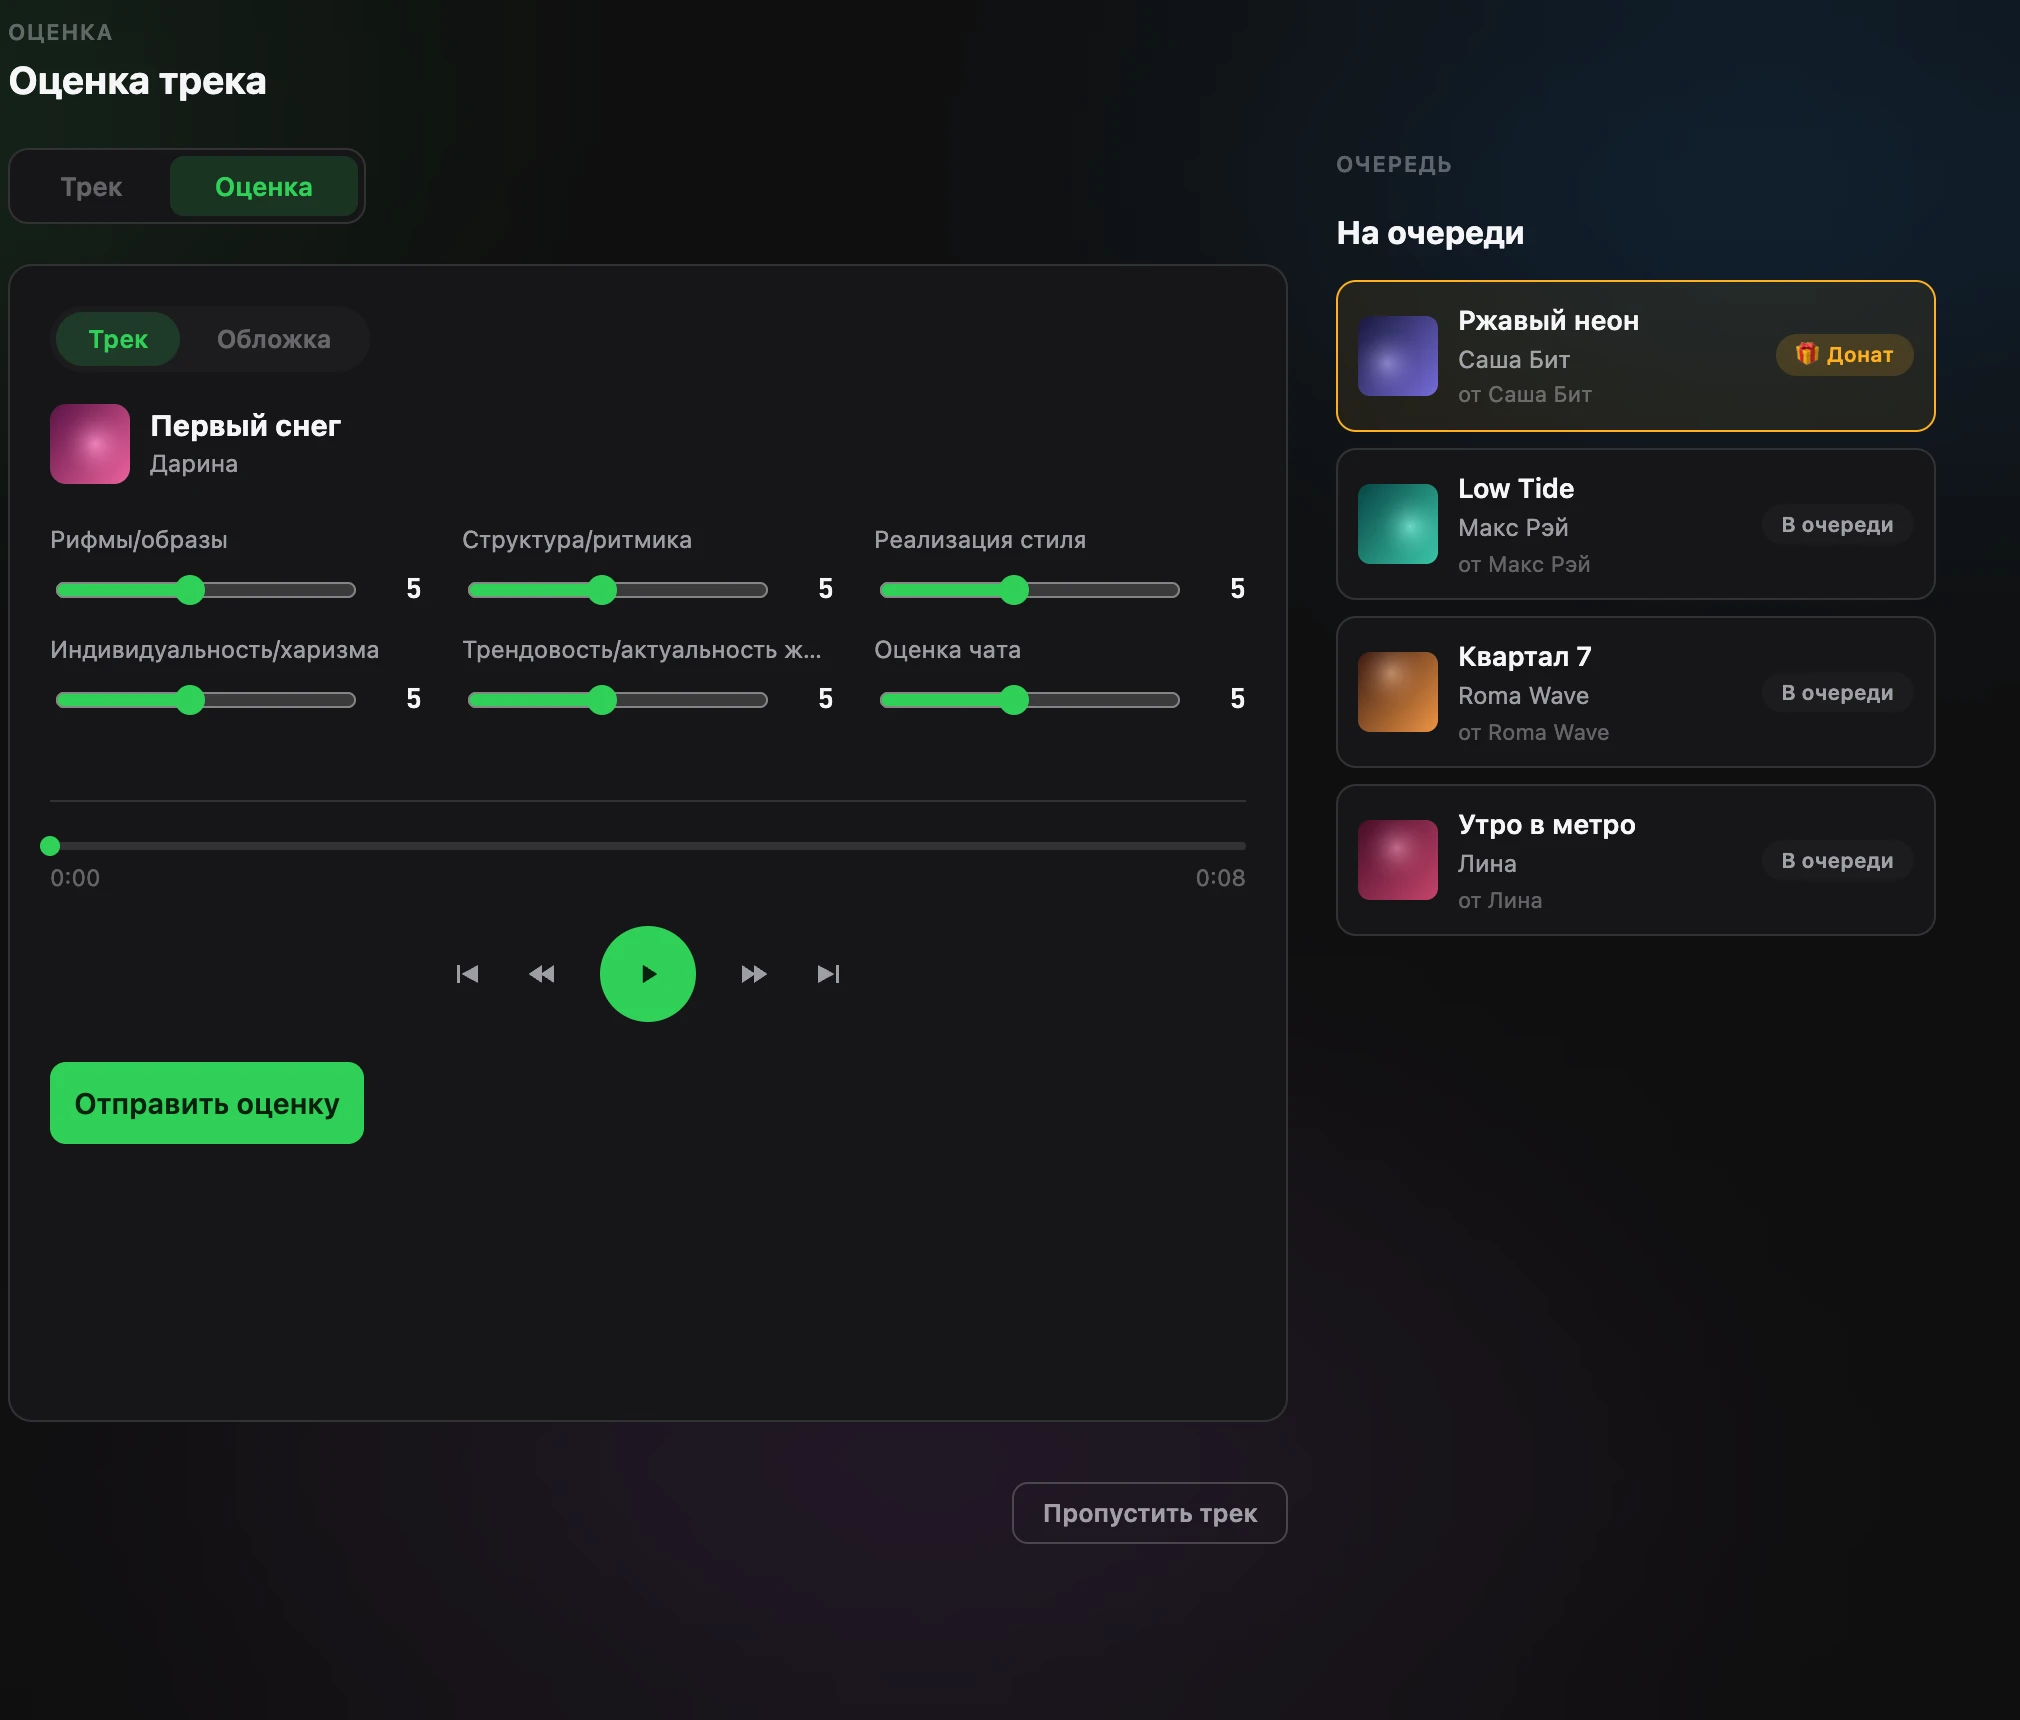
Task: Click the skip to next track icon
Action: click(x=829, y=974)
